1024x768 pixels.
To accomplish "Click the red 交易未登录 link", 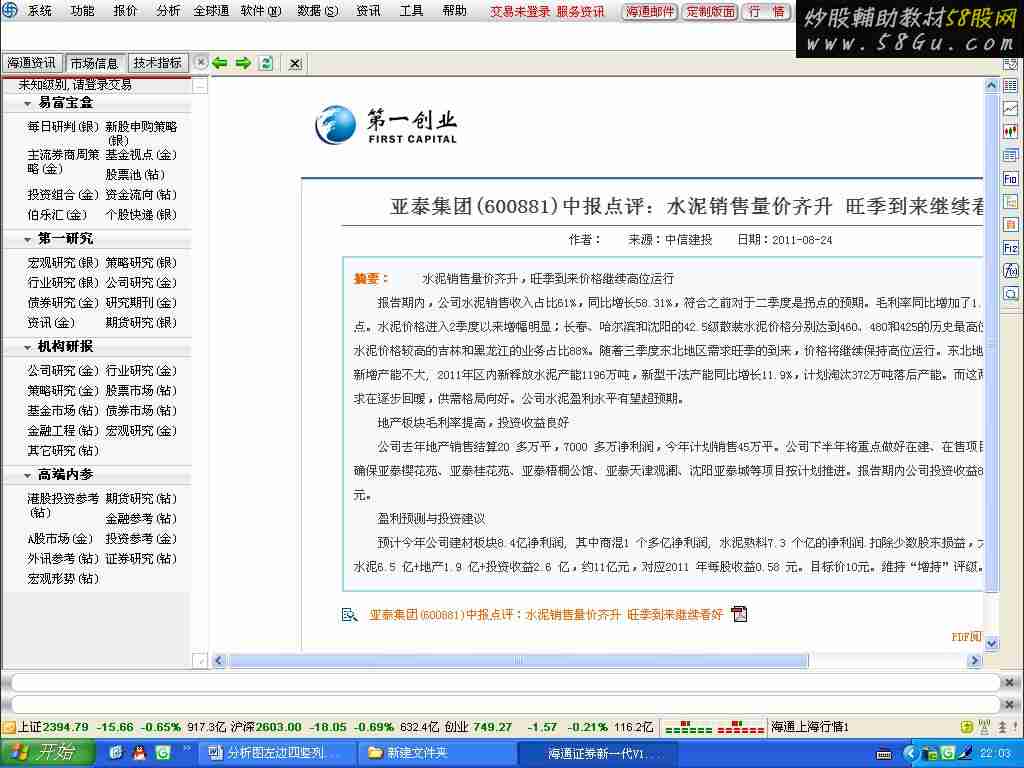I will click(520, 11).
